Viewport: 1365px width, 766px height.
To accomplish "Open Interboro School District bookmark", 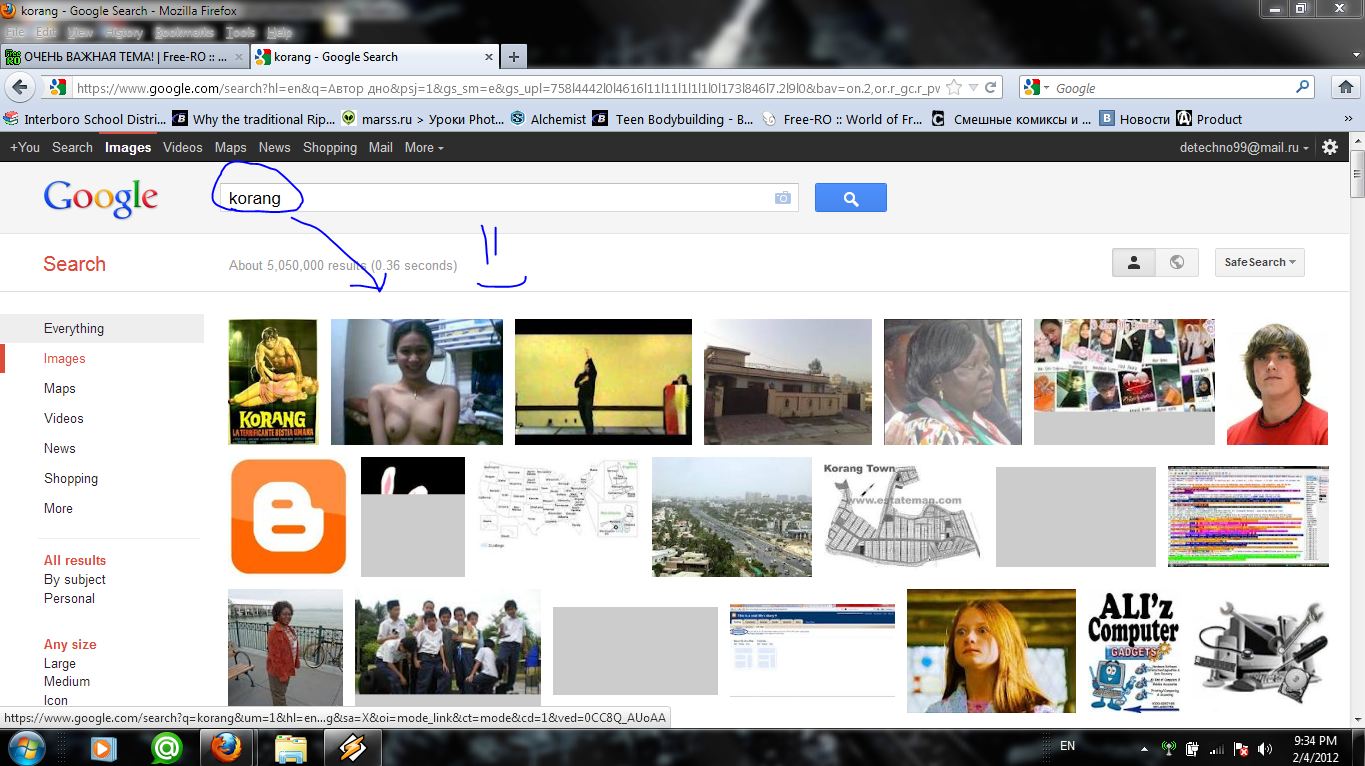I will pyautogui.click(x=85, y=119).
